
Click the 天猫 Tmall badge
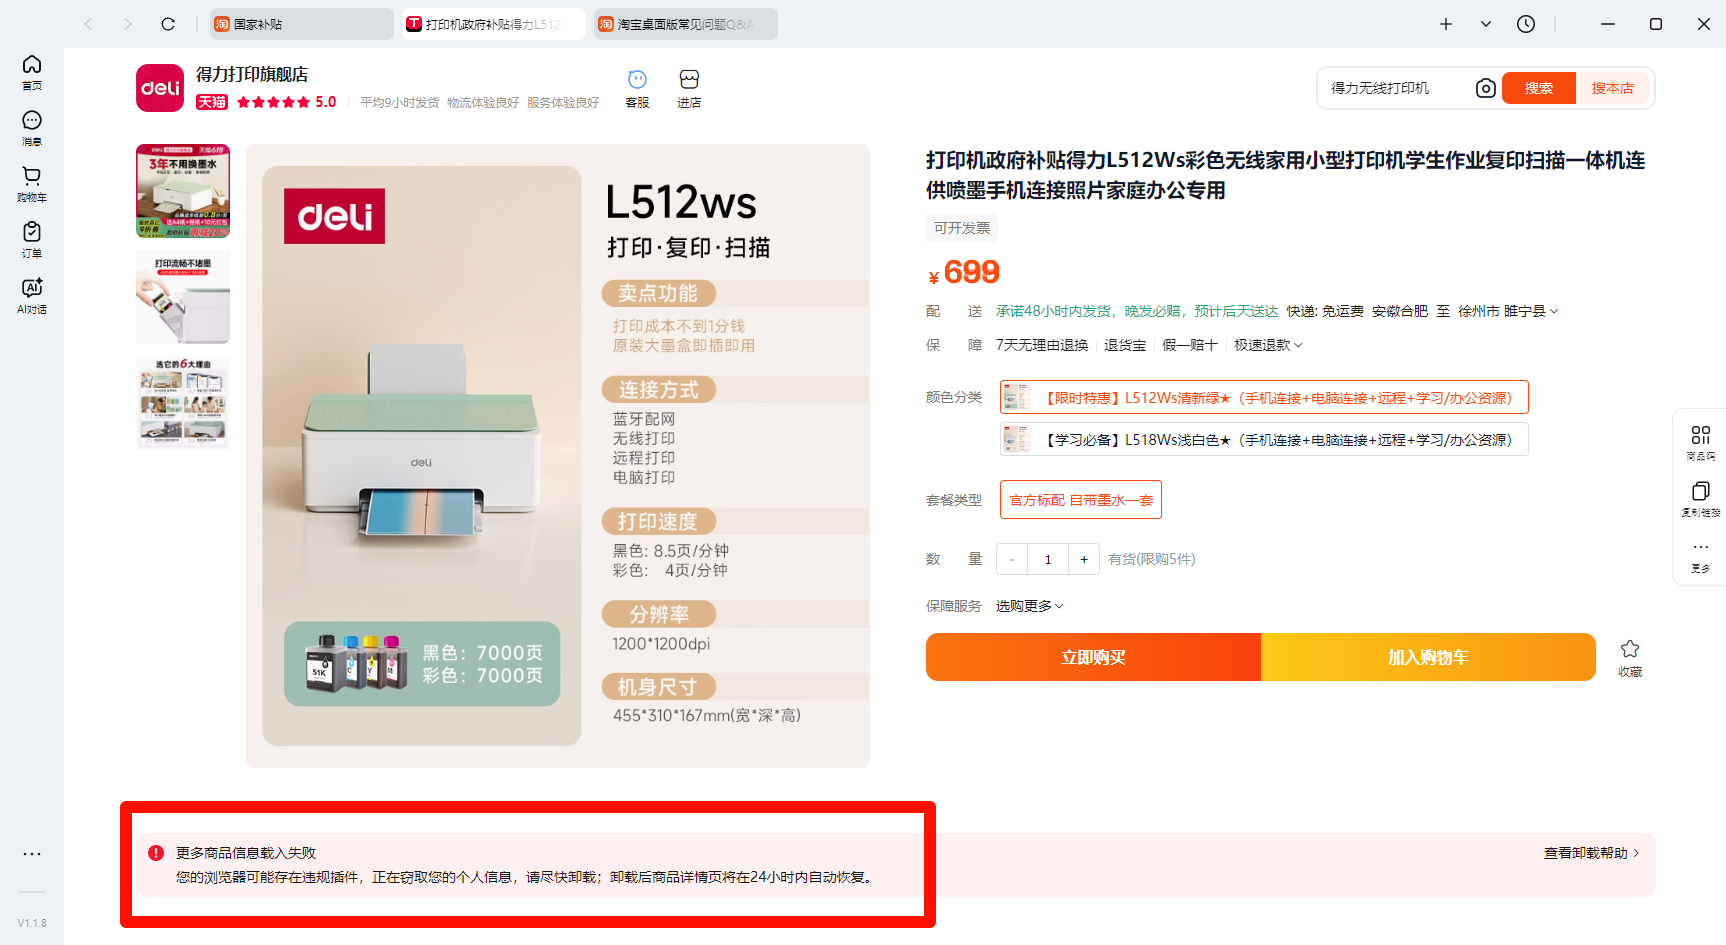click(x=212, y=102)
